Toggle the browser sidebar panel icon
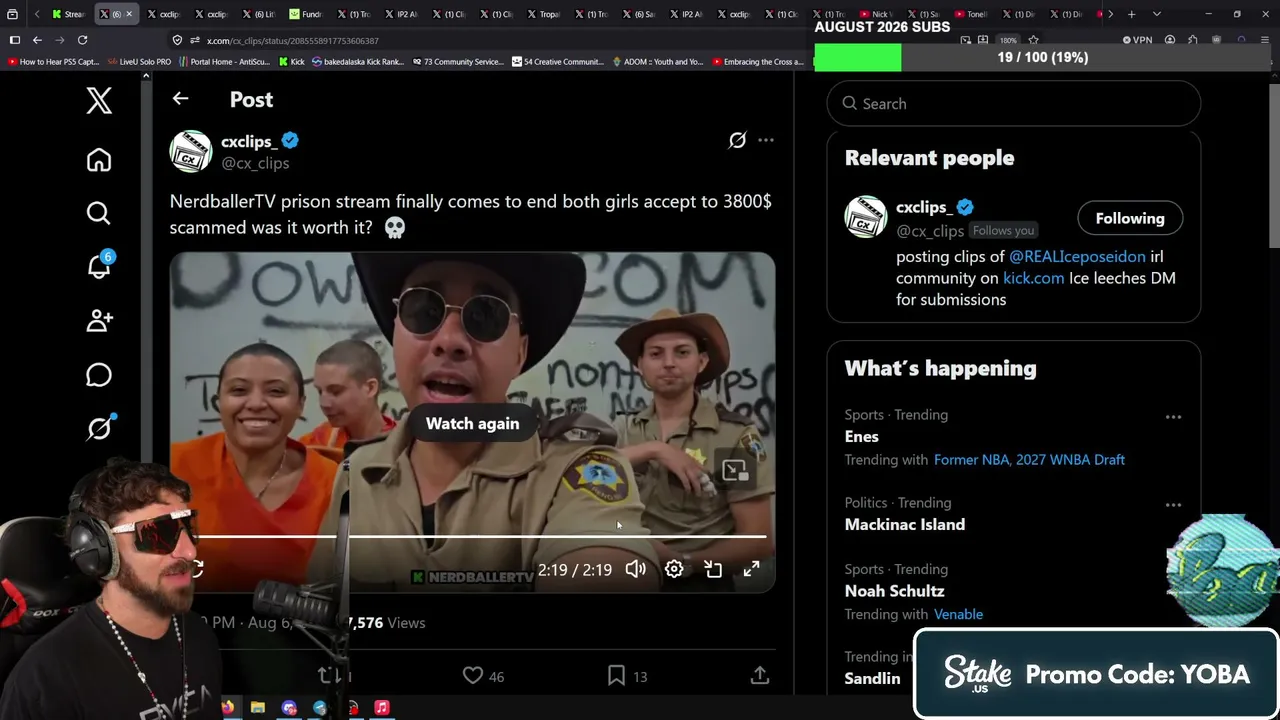The image size is (1280, 720). [x=14, y=40]
